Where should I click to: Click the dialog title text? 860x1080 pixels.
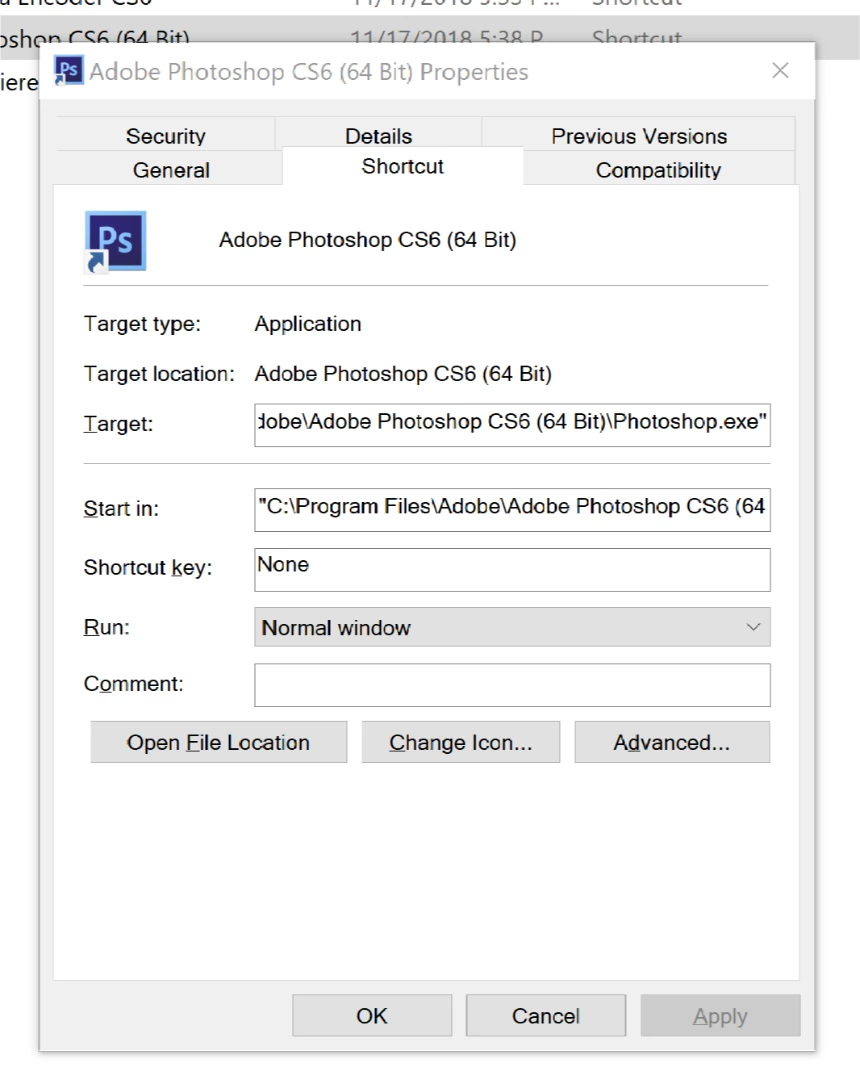pyautogui.click(x=309, y=71)
